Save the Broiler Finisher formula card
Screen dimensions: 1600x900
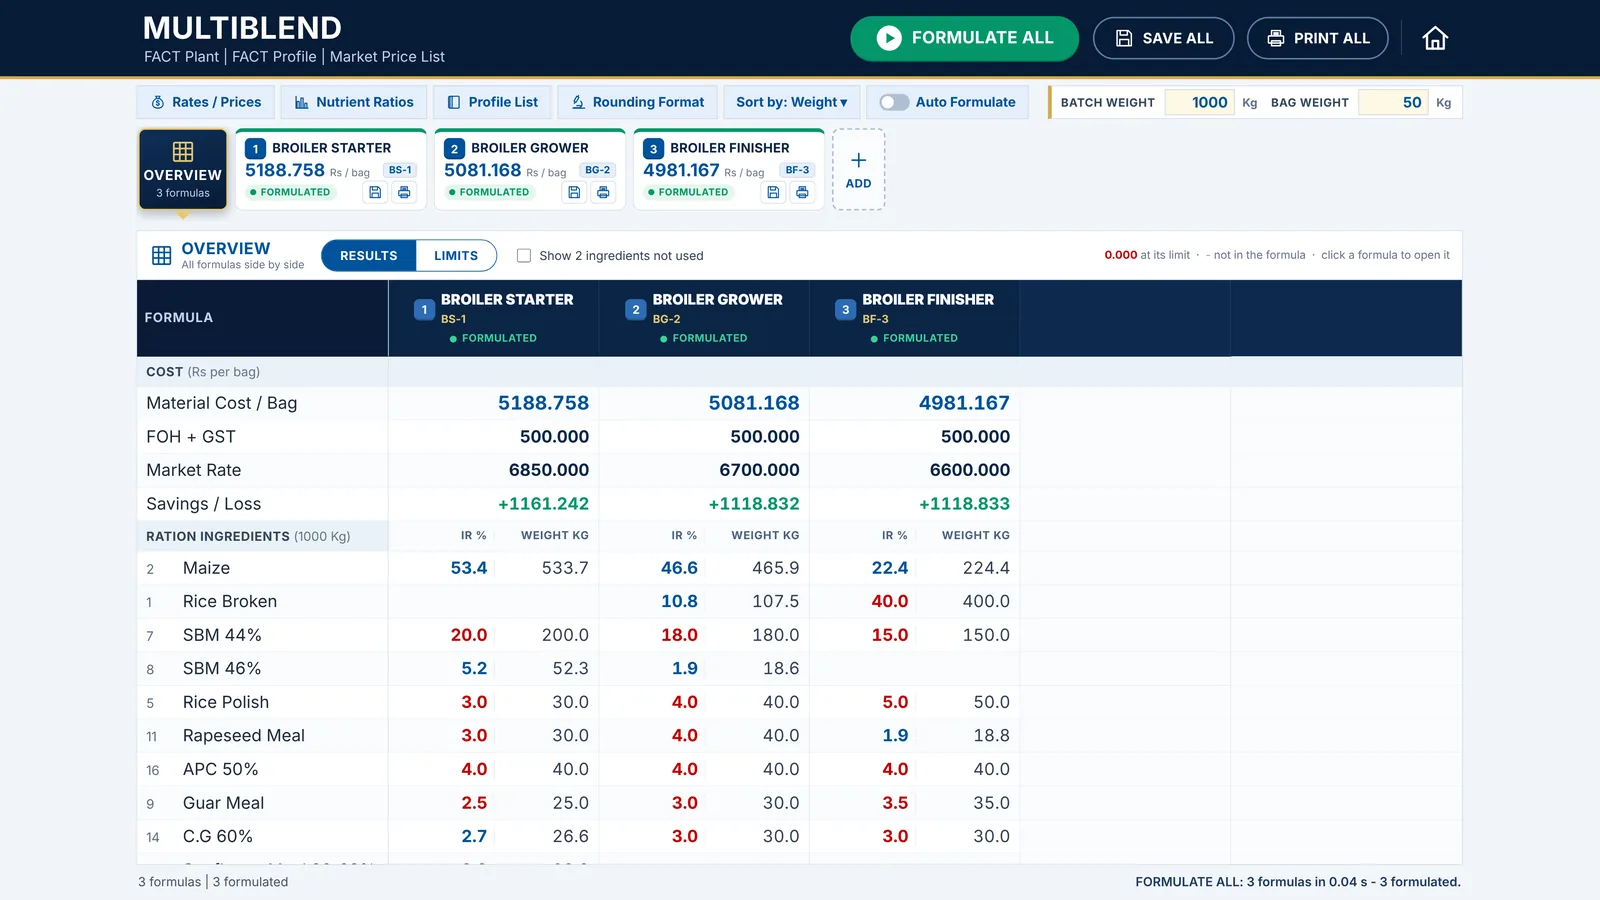(773, 192)
